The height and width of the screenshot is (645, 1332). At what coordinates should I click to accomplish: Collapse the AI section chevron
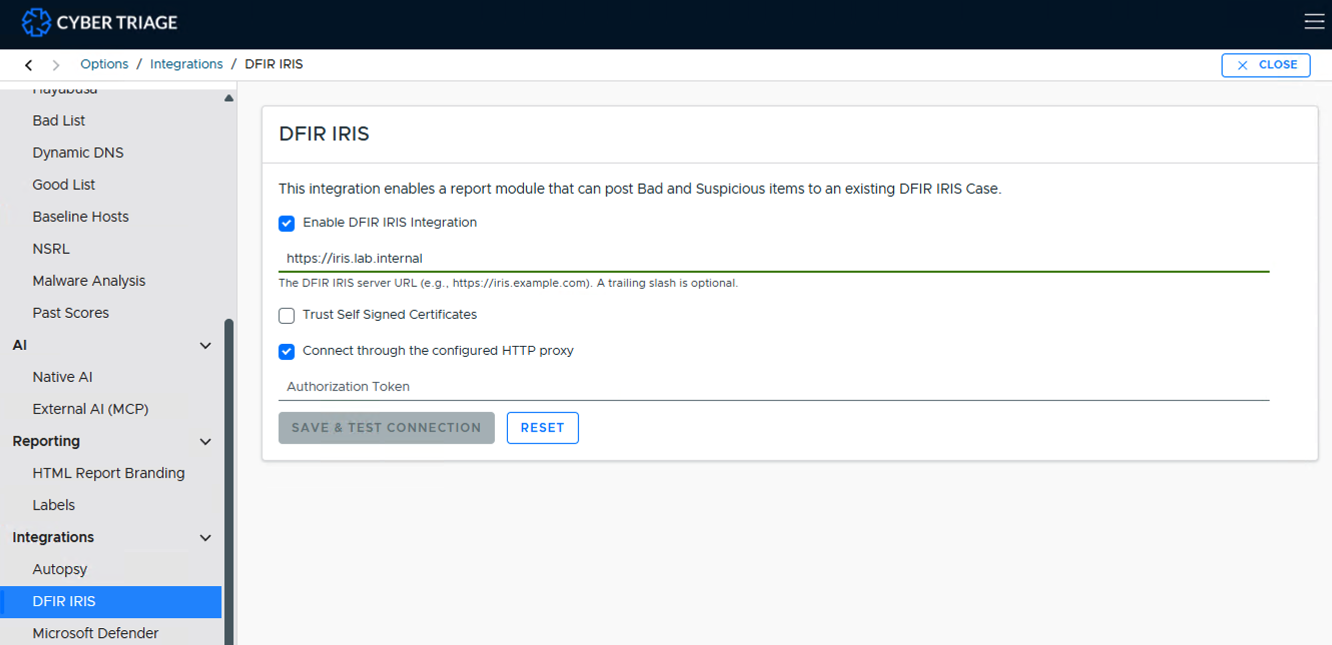point(206,345)
